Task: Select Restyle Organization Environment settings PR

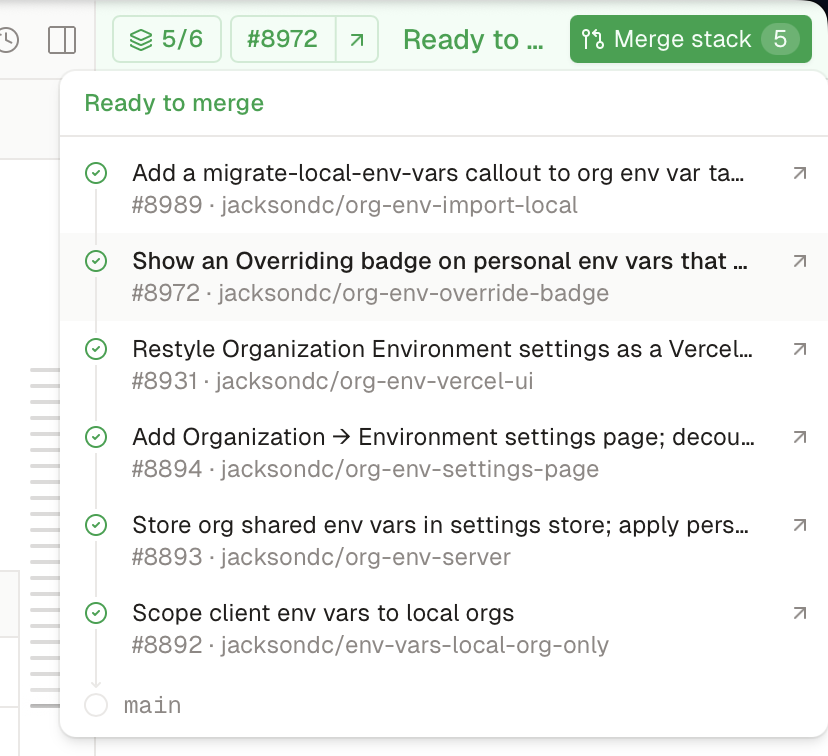Action: (x=444, y=365)
